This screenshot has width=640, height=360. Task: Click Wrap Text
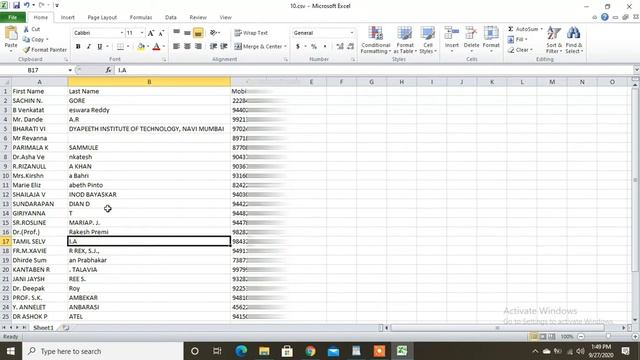251,33
